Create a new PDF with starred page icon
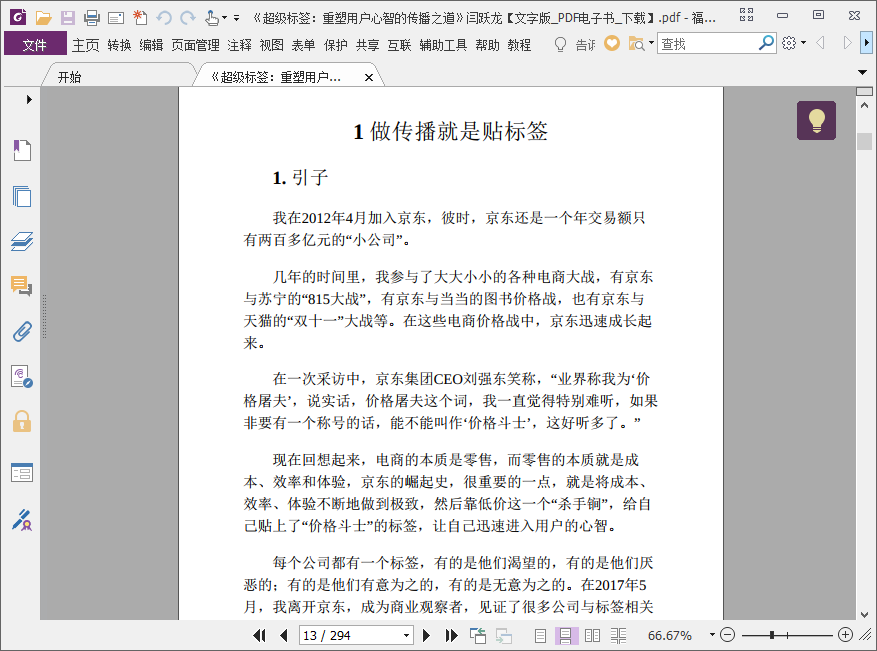 click(140, 18)
